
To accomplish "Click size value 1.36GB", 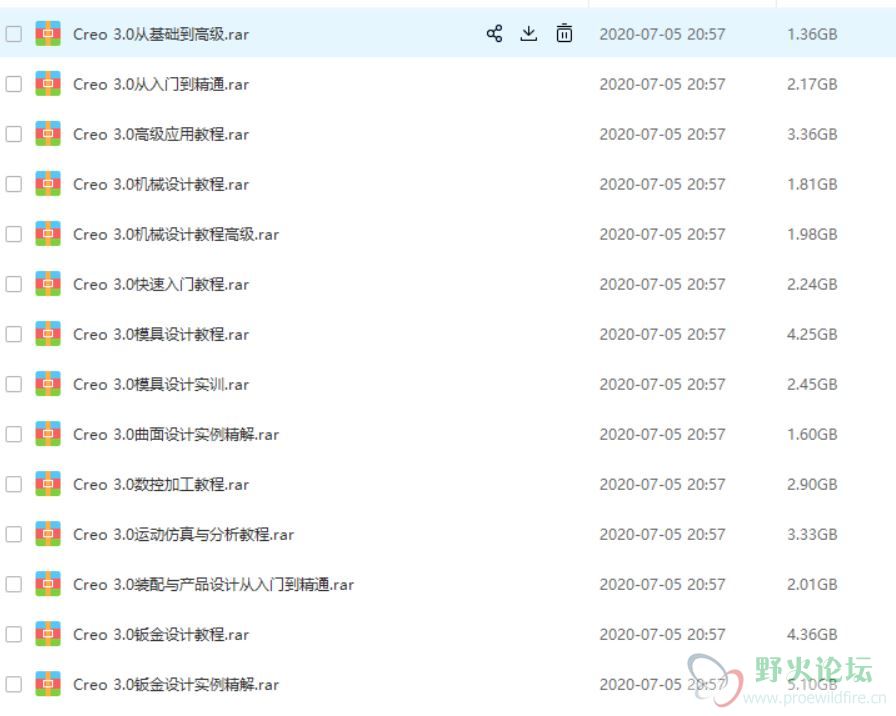I will click(812, 34).
